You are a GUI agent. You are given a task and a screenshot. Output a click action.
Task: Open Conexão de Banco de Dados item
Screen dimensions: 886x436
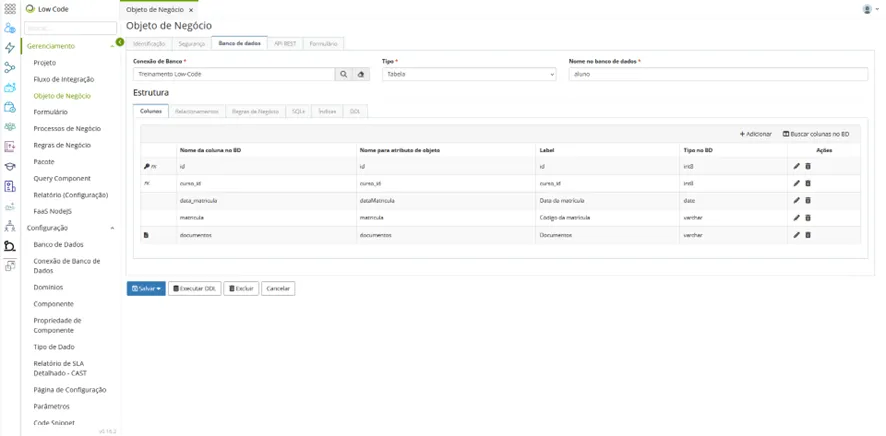click(x=67, y=266)
